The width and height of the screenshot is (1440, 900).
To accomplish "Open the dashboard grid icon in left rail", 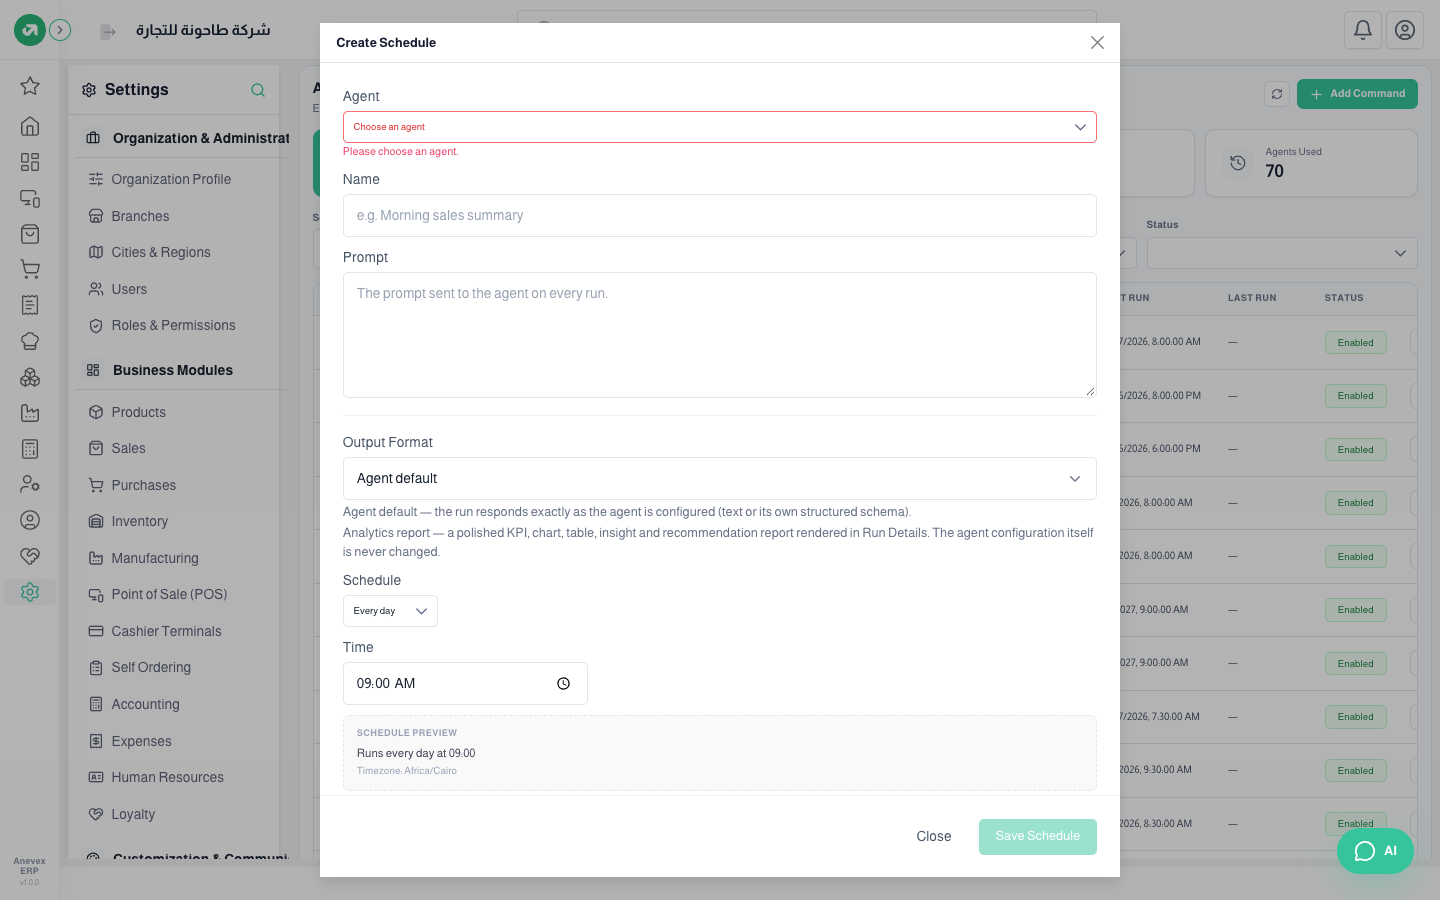I will 30,162.
